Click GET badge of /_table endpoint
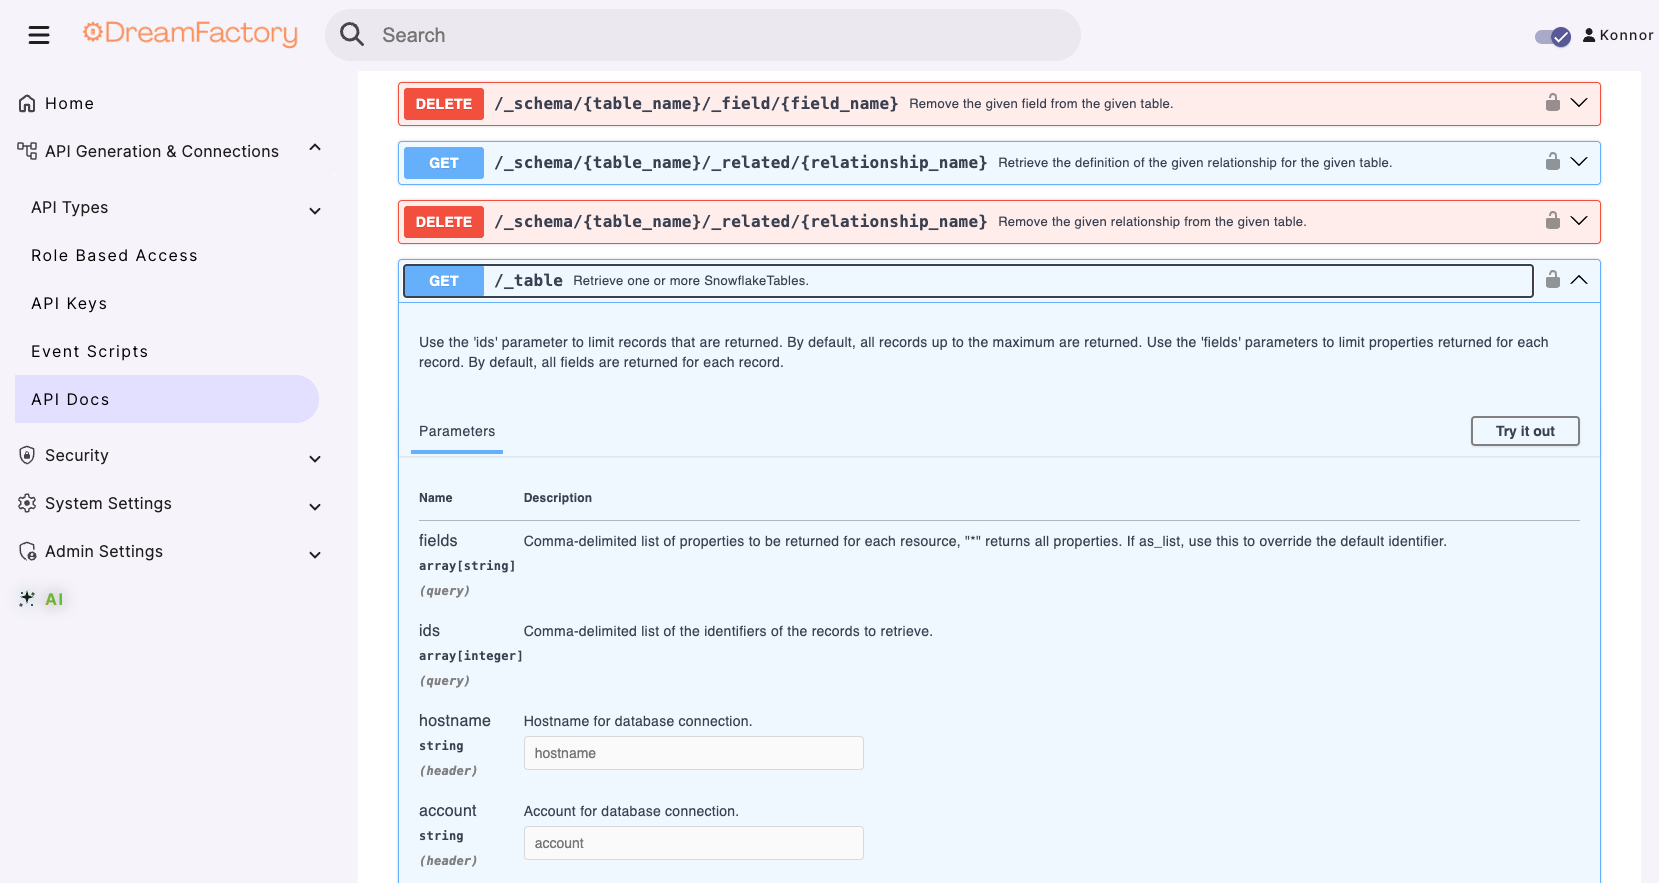 (x=444, y=281)
